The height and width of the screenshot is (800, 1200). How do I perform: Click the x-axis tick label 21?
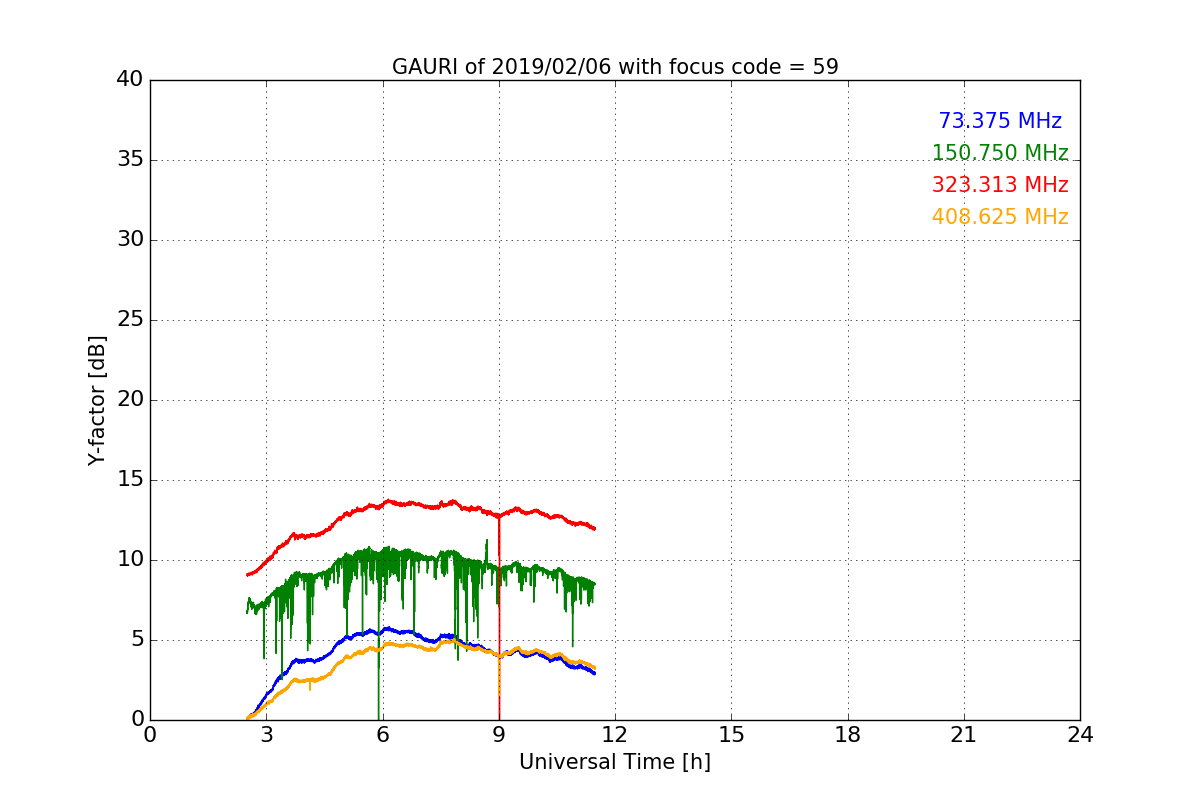964,735
